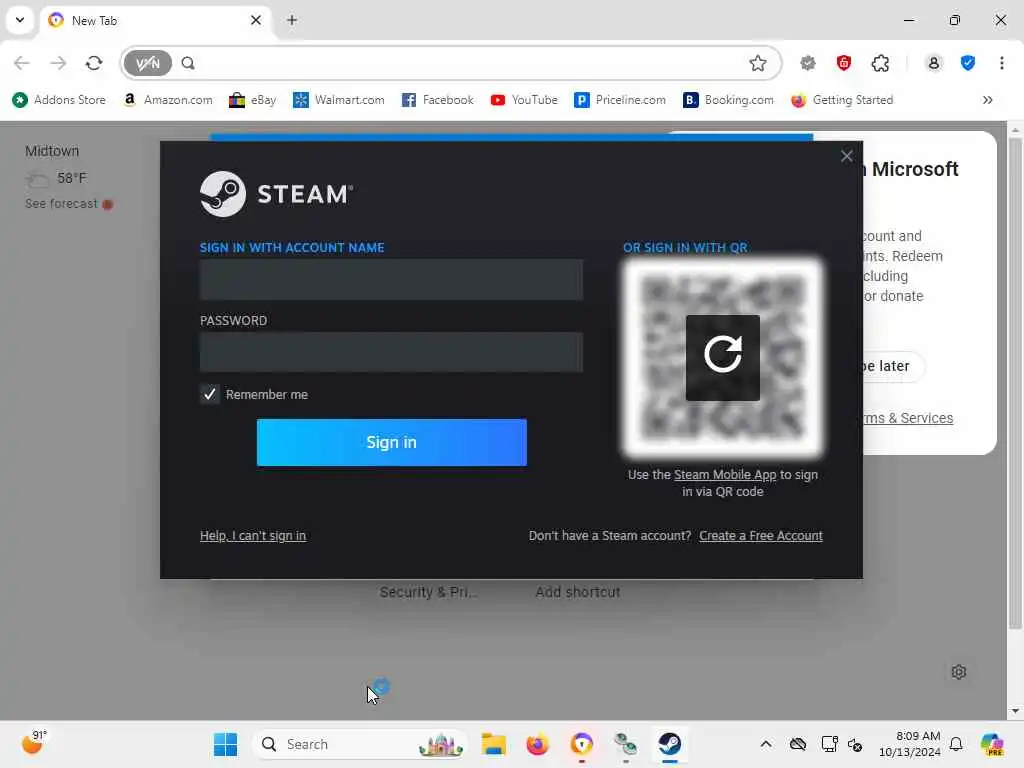Click the VPN badge in address bar
Screen dimensions: 1024x768
coord(148,63)
